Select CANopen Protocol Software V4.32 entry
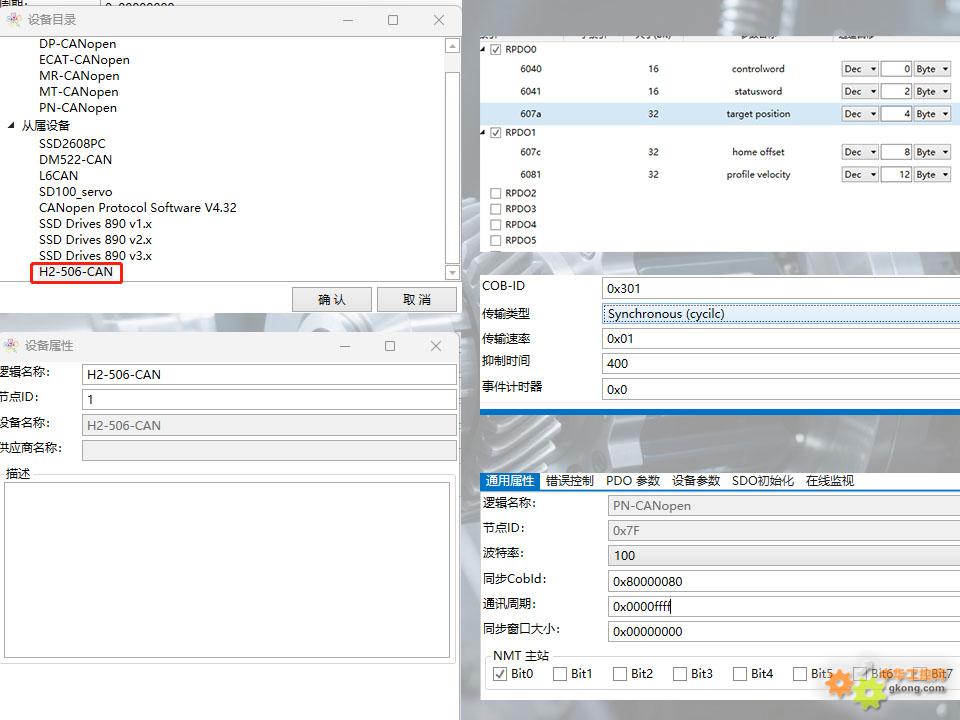This screenshot has height=720, width=960. (x=138, y=208)
